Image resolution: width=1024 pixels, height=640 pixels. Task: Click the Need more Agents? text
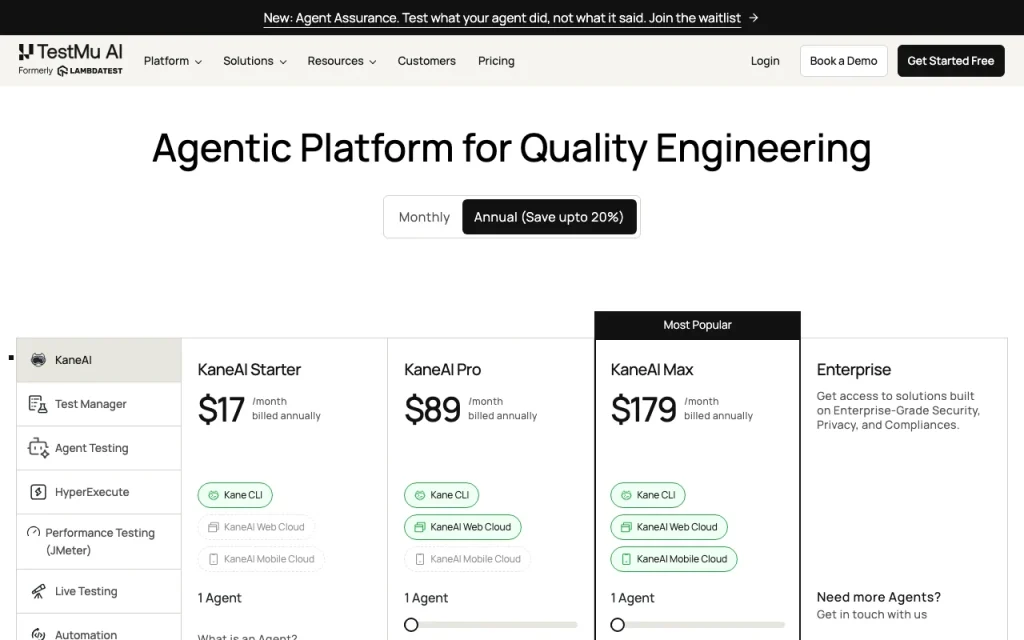click(878, 597)
